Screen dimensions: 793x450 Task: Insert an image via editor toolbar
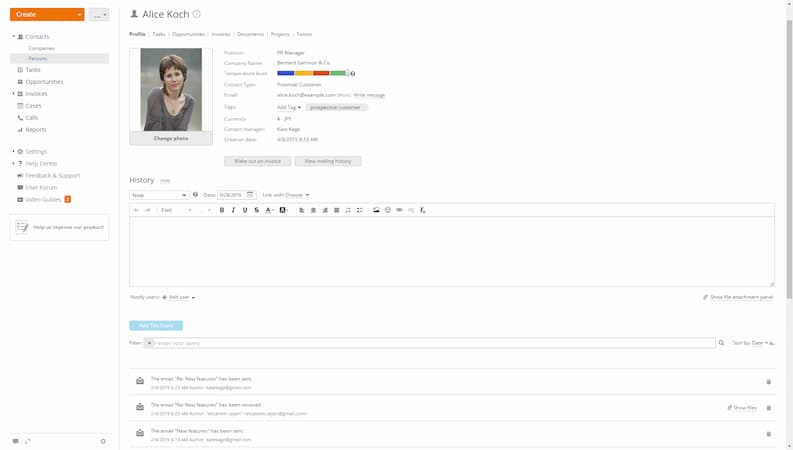point(376,210)
